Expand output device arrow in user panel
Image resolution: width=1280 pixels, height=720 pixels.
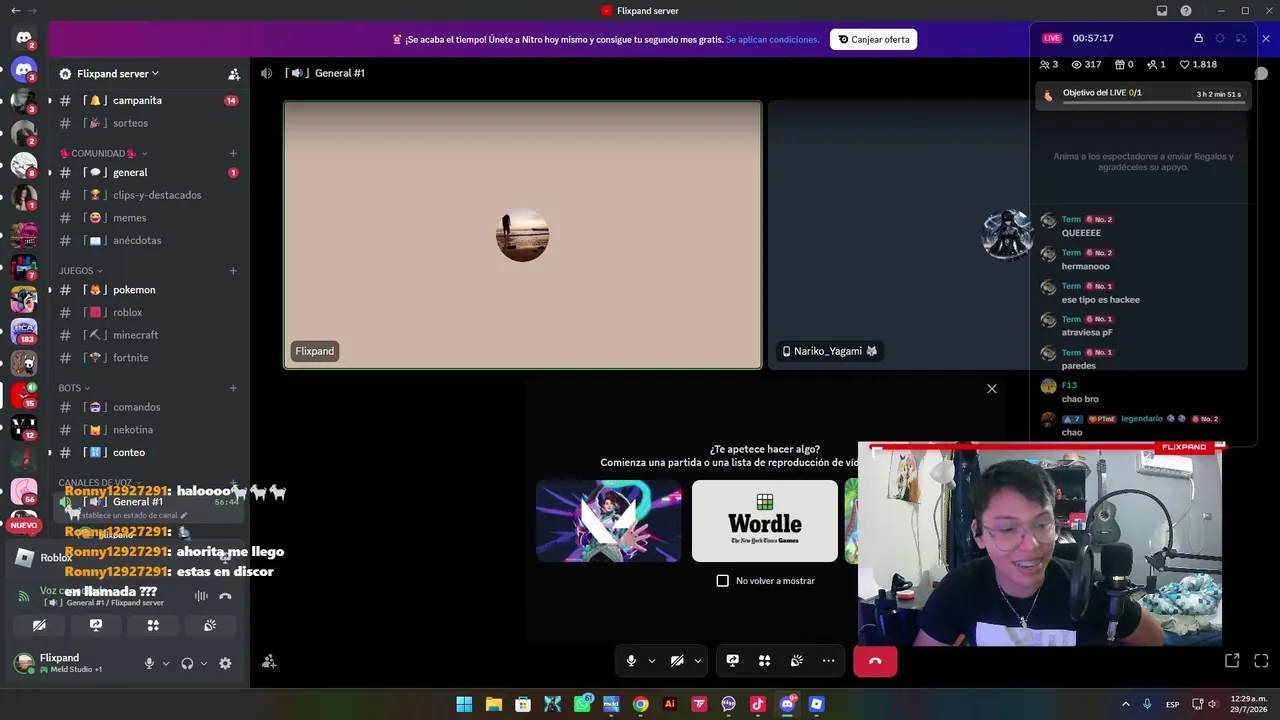pyautogui.click(x=204, y=663)
